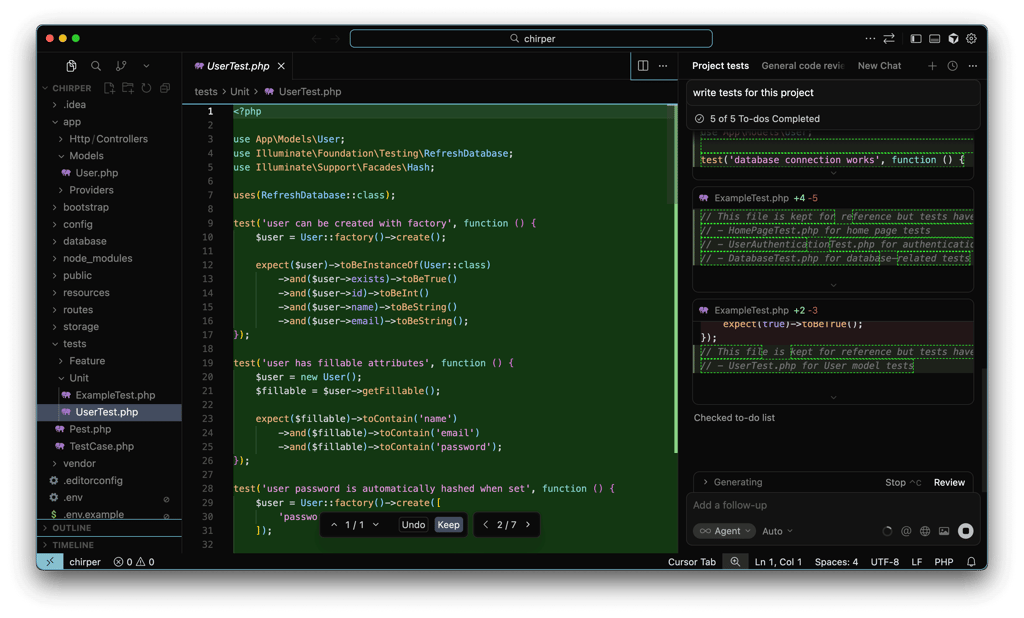1024x618 pixels.
Task: Open chat panel more options ellipsis
Action: (x=973, y=66)
